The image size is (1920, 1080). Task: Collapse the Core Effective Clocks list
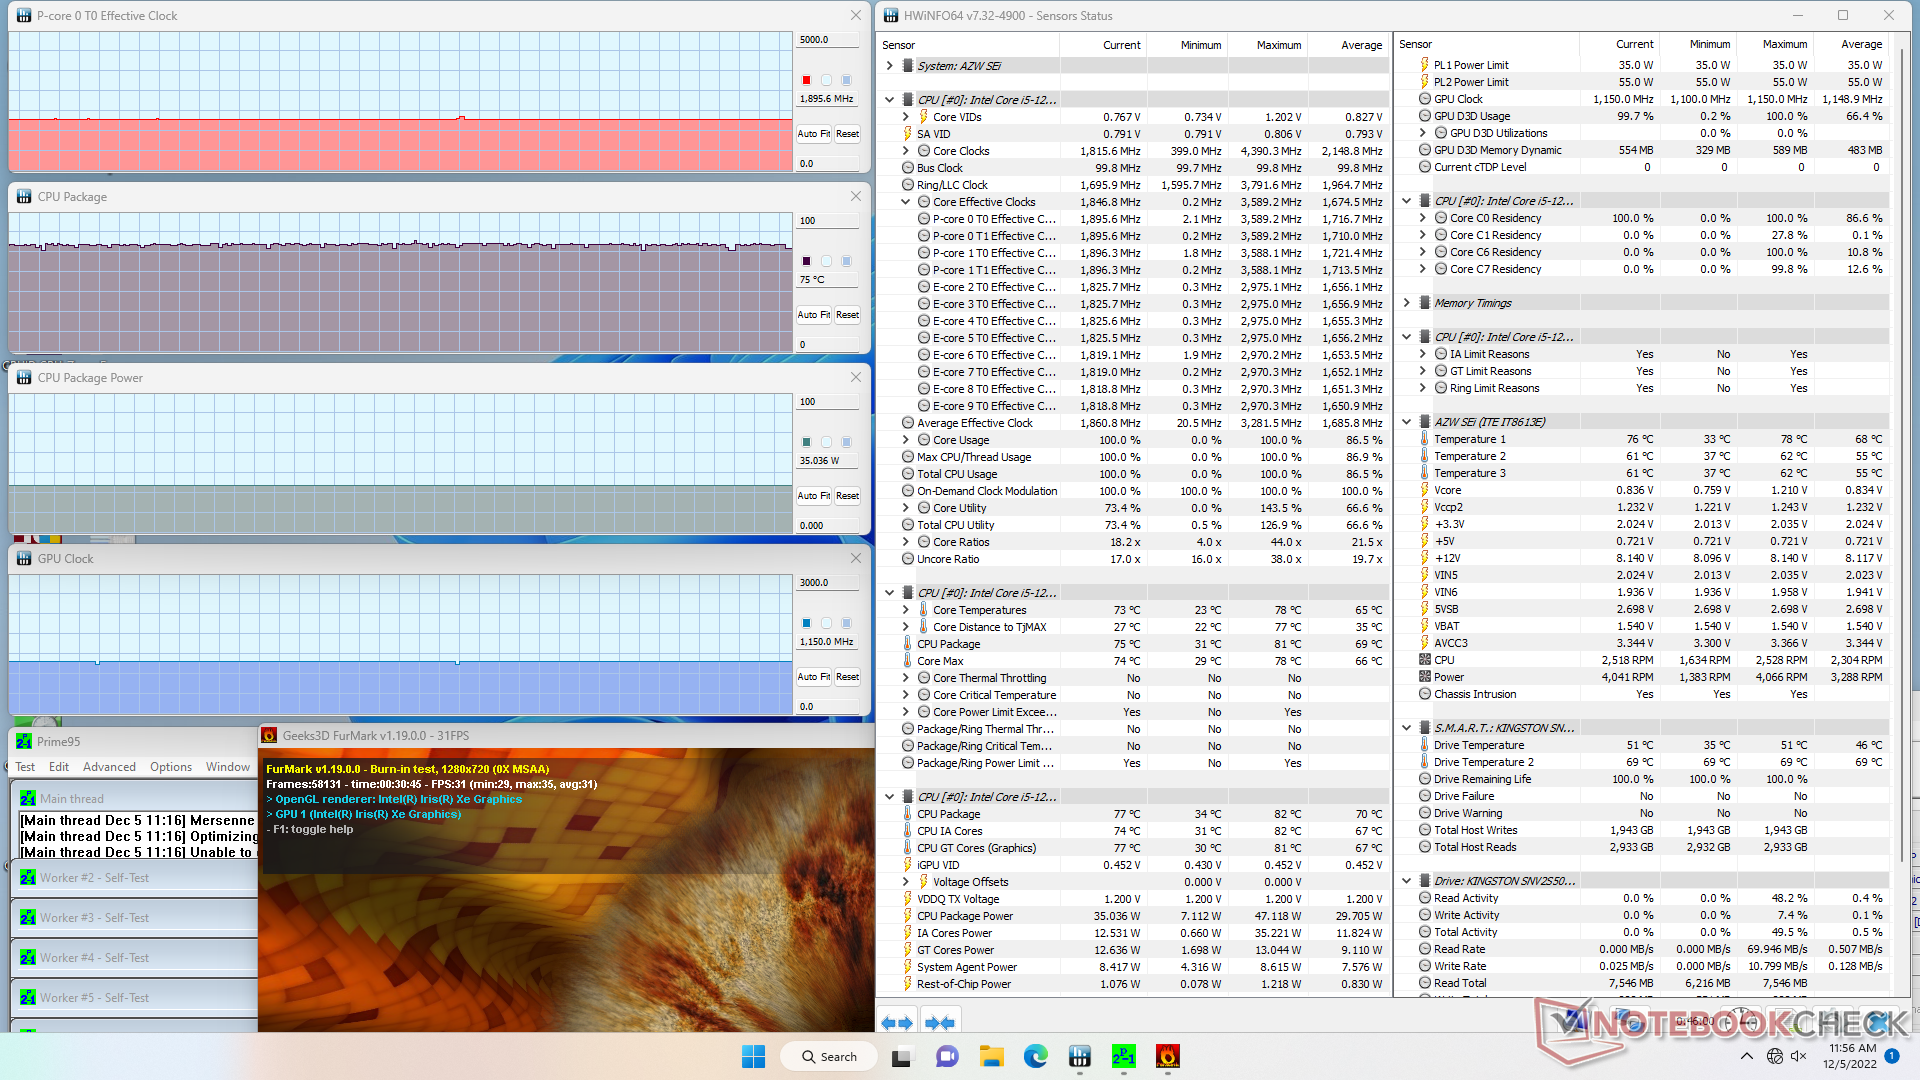pos(906,202)
